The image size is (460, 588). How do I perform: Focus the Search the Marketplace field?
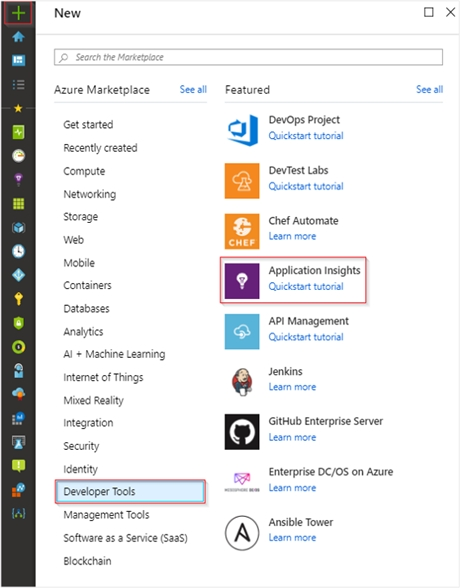(x=248, y=57)
